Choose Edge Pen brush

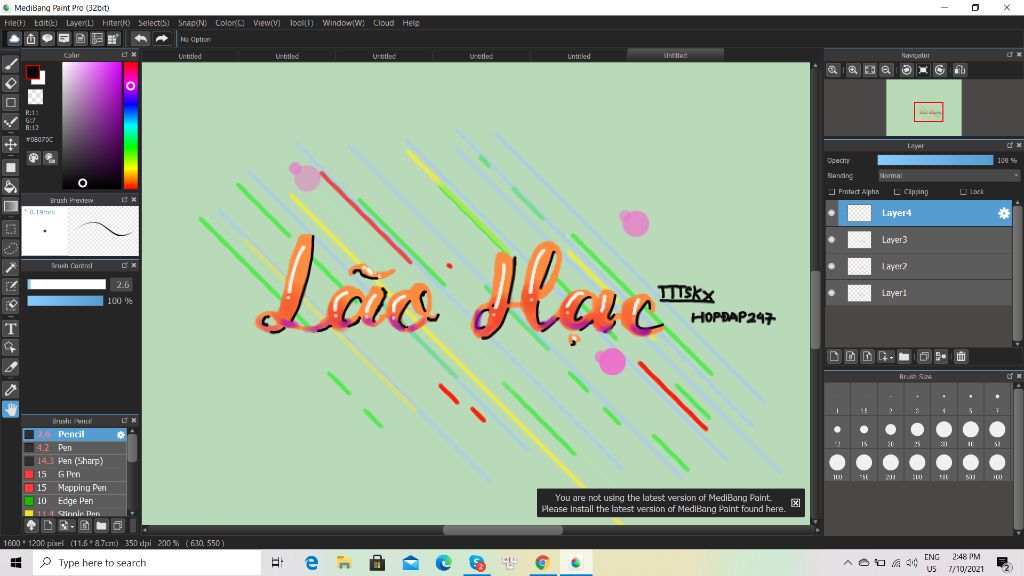coord(75,501)
